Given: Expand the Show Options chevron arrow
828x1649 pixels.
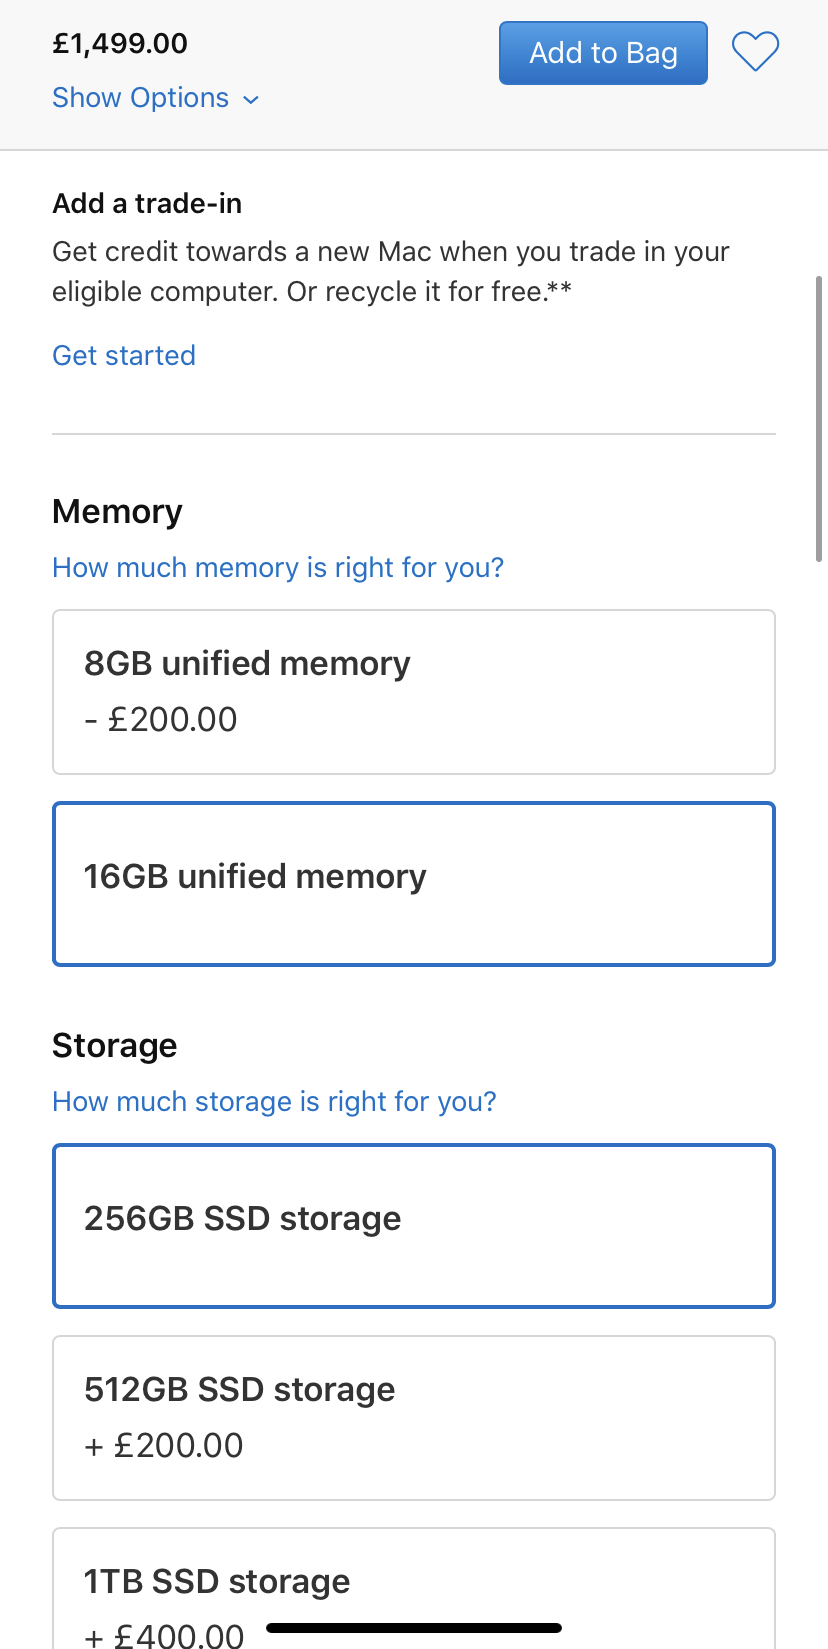Looking at the screenshot, I should (251, 99).
